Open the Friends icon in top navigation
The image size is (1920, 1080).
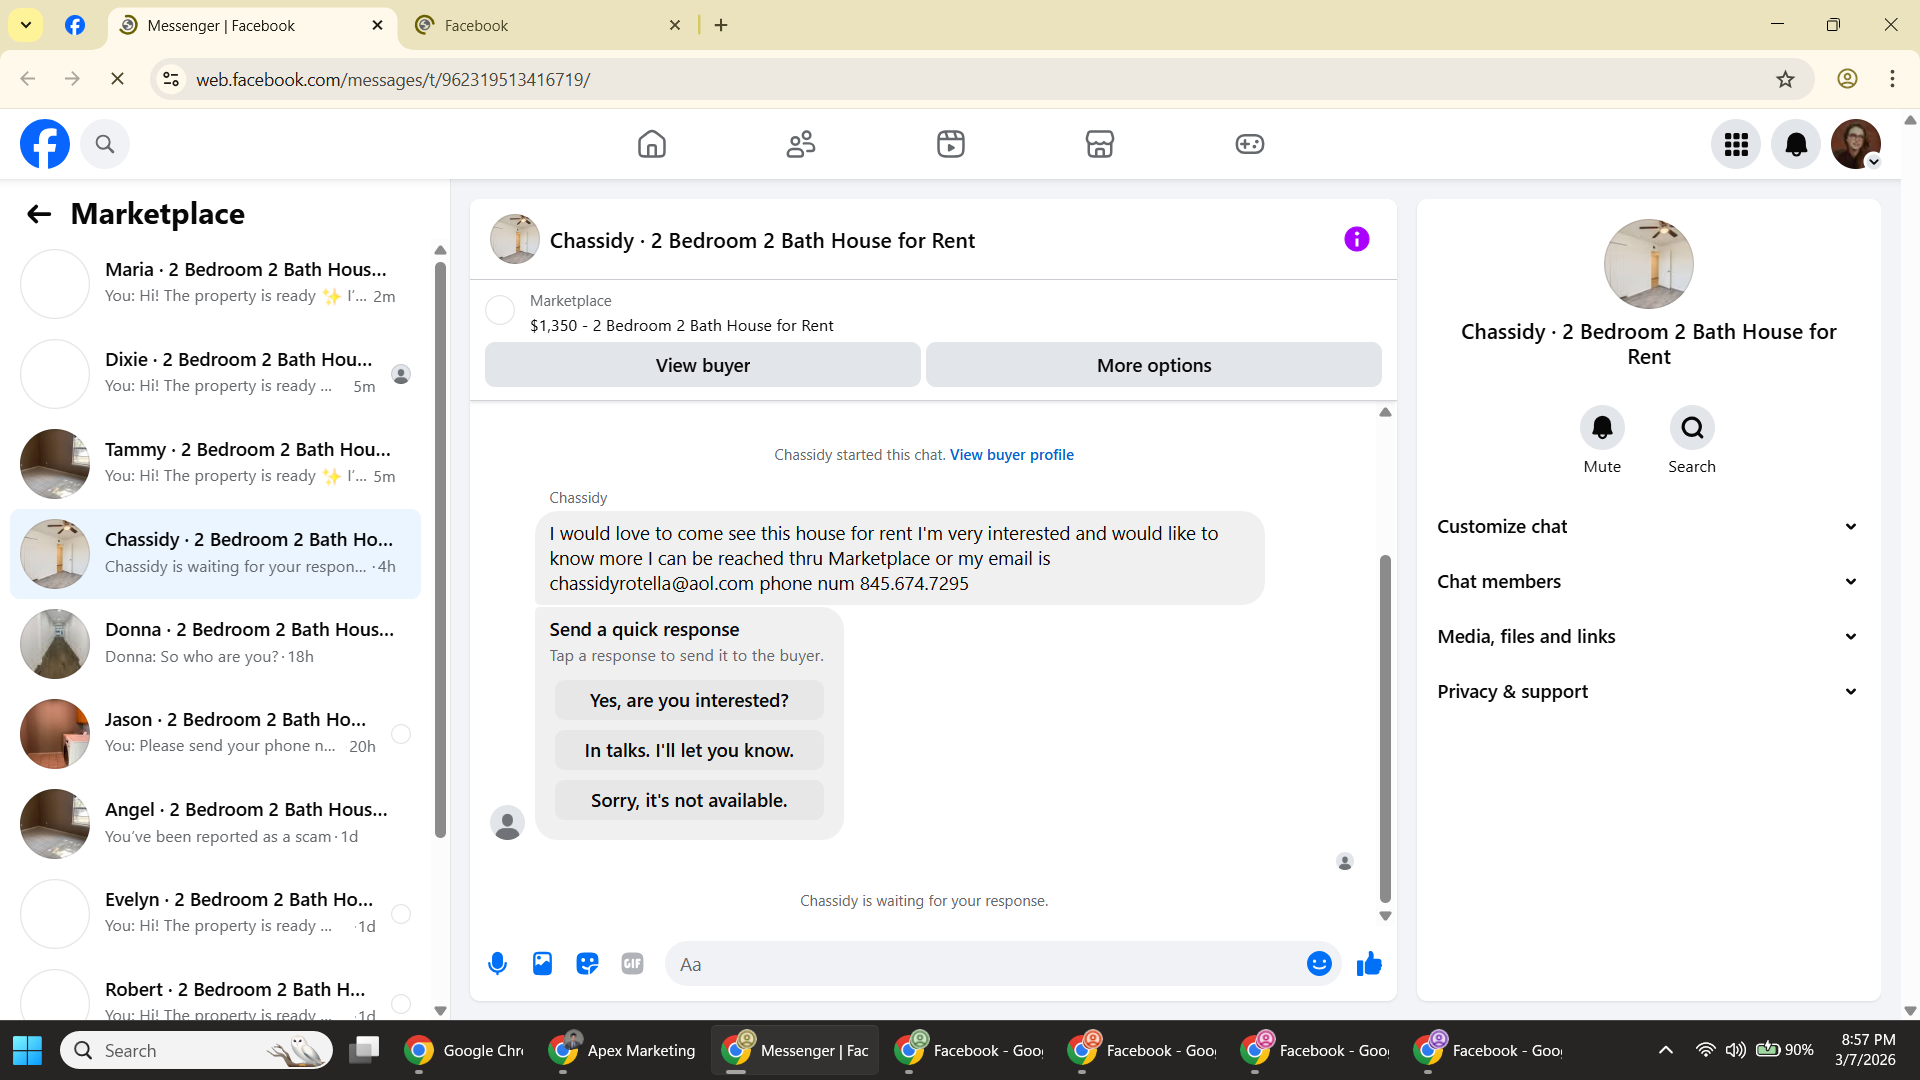(x=801, y=144)
